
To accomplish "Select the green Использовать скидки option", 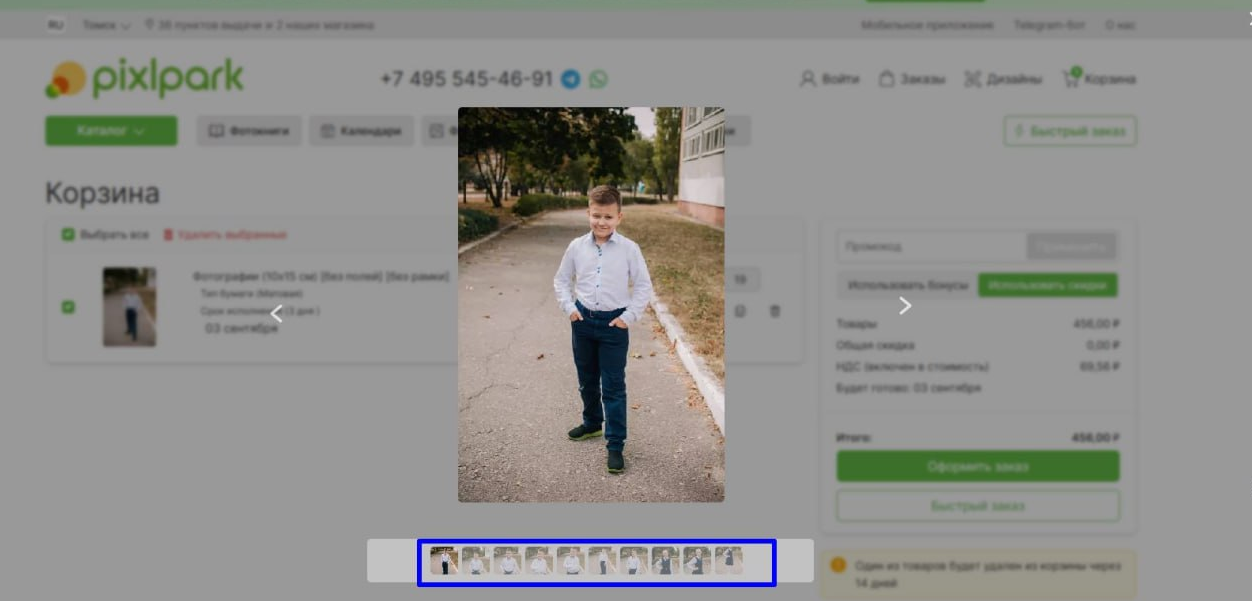I will pyautogui.click(x=1048, y=285).
